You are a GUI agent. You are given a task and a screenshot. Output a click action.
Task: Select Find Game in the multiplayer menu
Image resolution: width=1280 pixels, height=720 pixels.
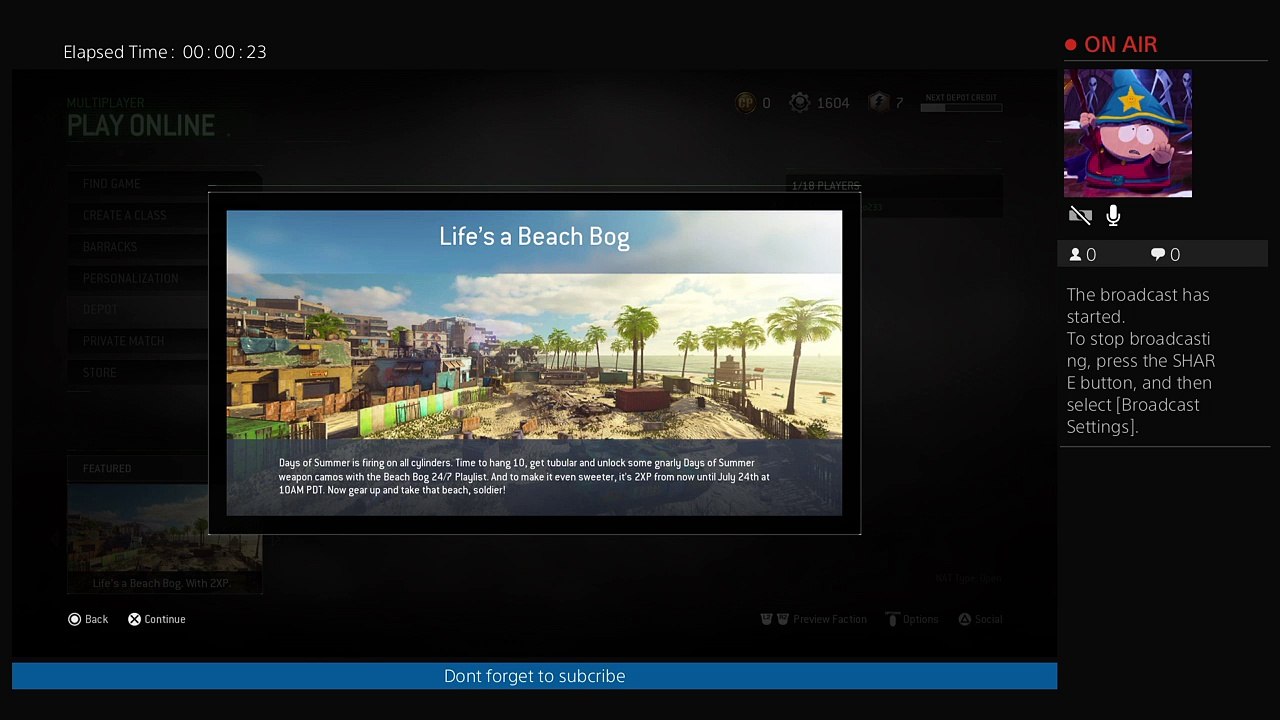[x=111, y=184]
